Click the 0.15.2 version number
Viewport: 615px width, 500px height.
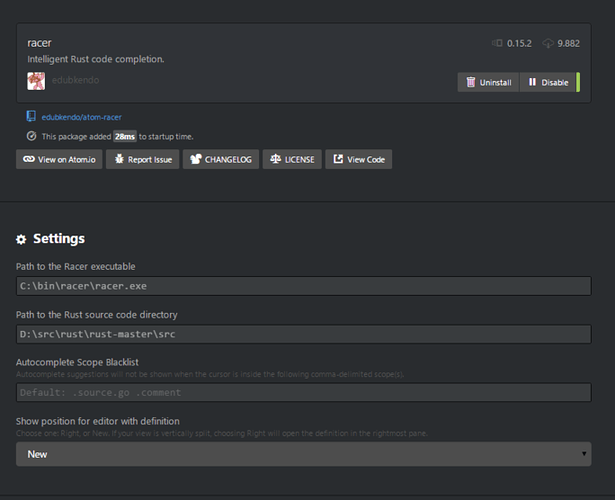[519, 43]
